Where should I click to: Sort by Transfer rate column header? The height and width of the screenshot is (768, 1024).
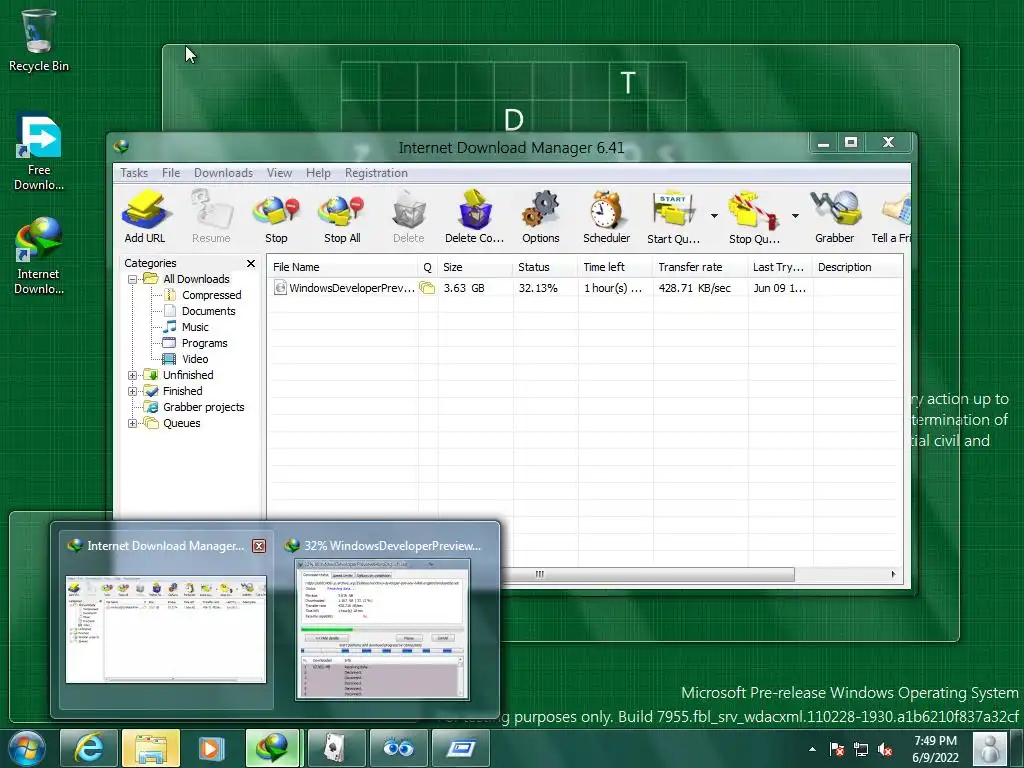[700, 267]
